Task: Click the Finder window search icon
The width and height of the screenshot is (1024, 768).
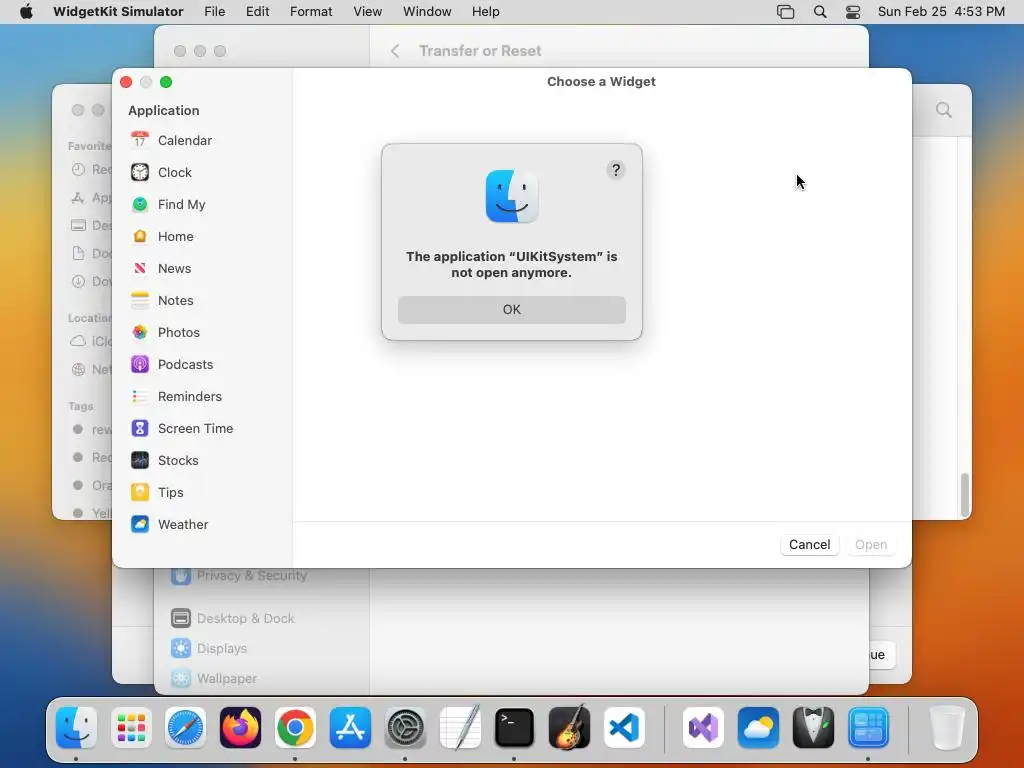Action: click(x=944, y=110)
